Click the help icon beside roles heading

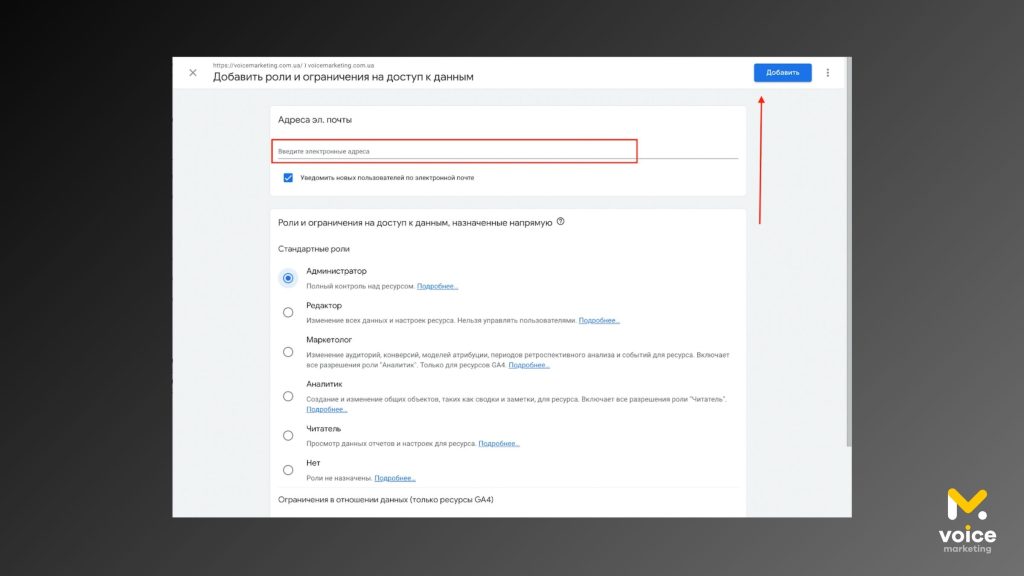(x=560, y=222)
